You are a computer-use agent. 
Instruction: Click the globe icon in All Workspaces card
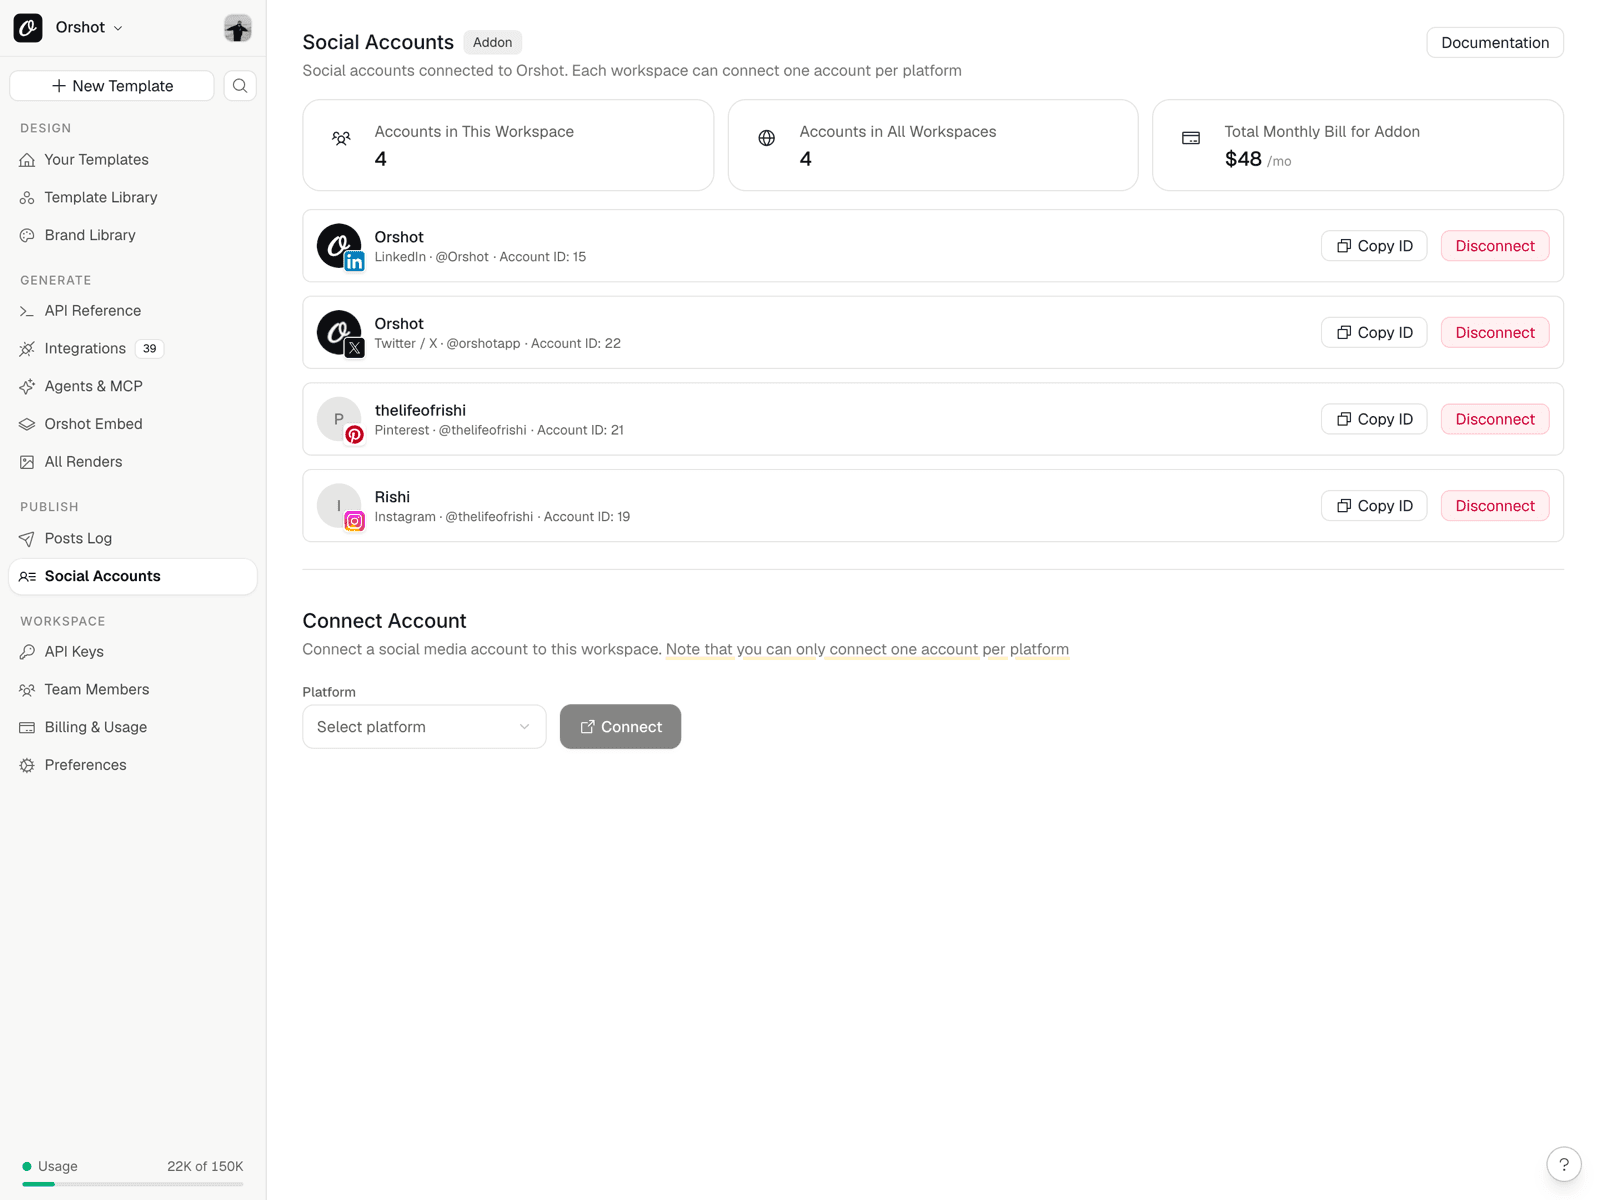click(767, 138)
